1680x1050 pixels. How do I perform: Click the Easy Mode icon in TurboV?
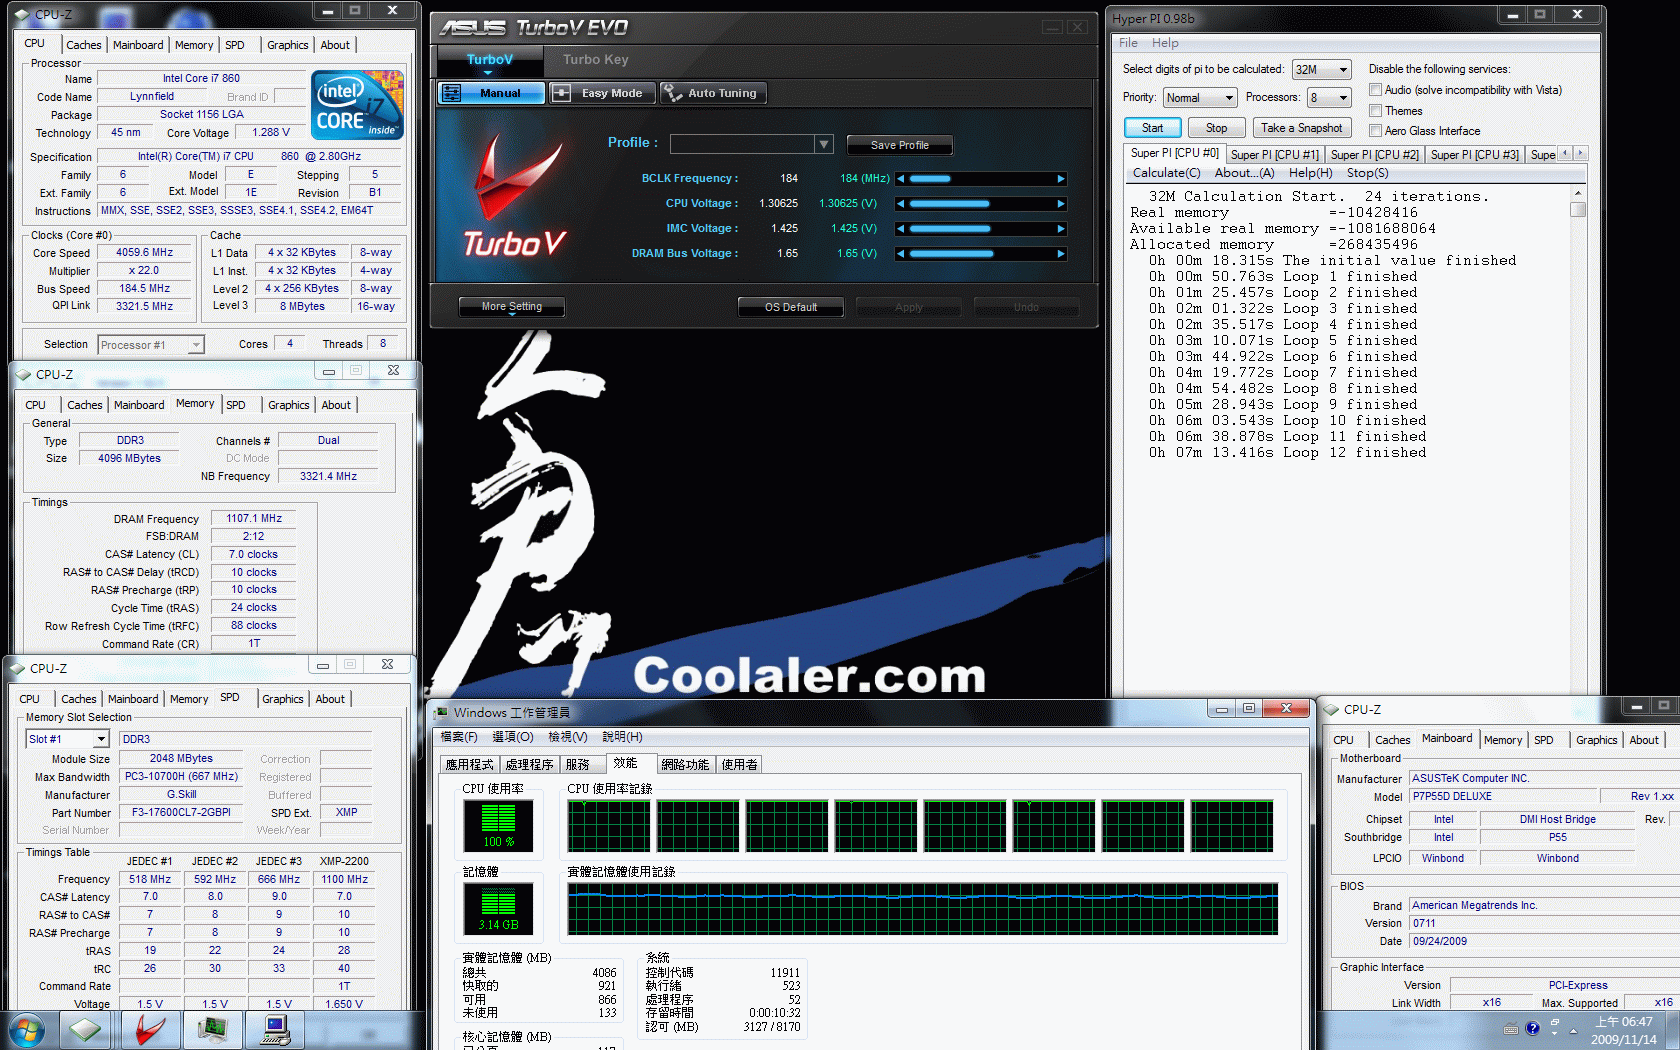tap(562, 93)
